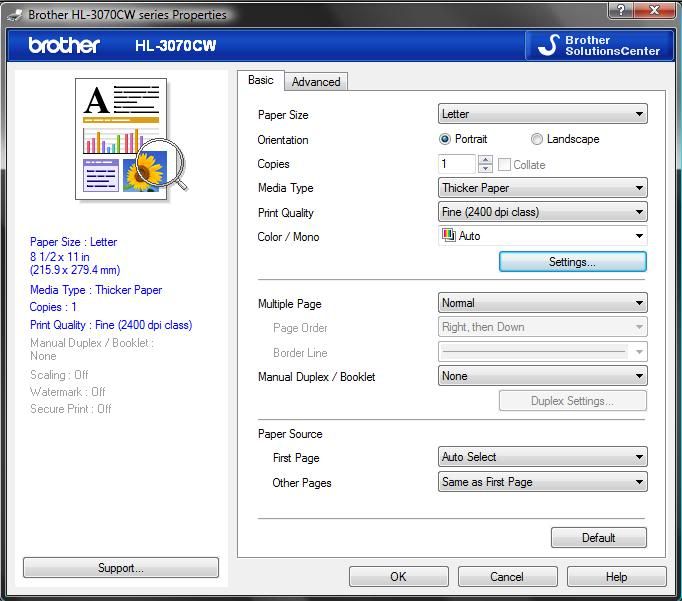Click the page preview thumbnail image

[130, 138]
